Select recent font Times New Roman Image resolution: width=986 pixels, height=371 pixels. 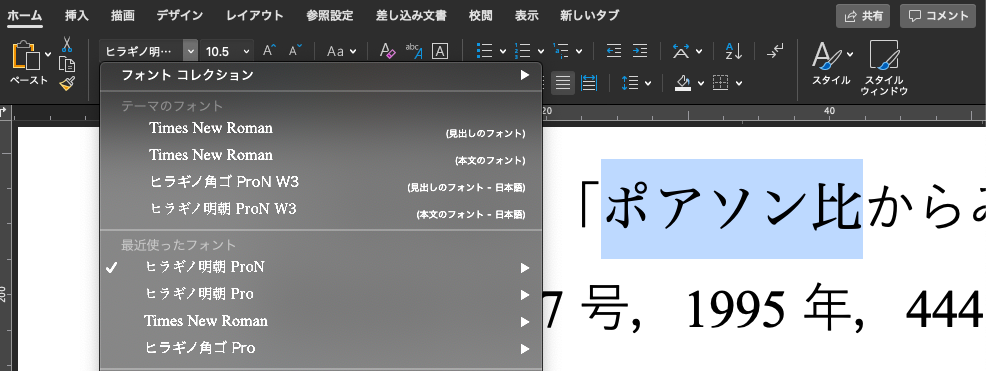coord(321,321)
